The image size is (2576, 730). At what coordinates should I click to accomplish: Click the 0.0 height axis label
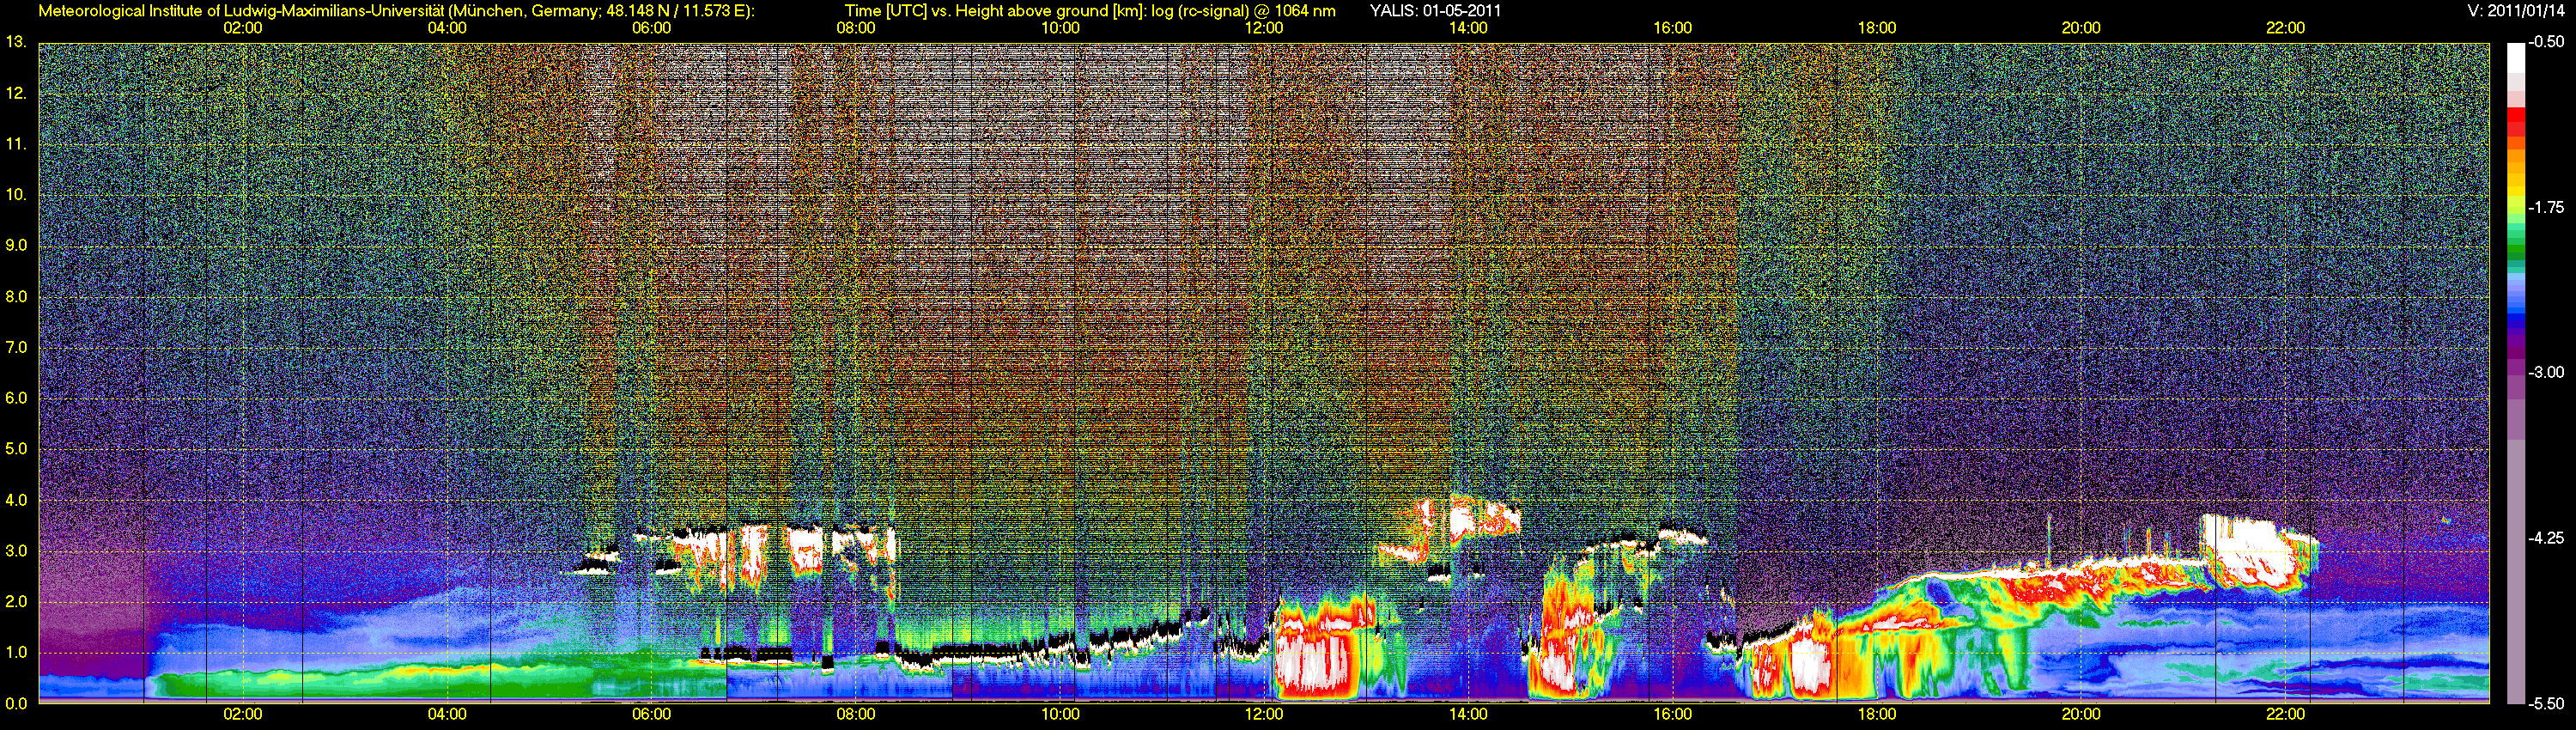tap(16, 703)
